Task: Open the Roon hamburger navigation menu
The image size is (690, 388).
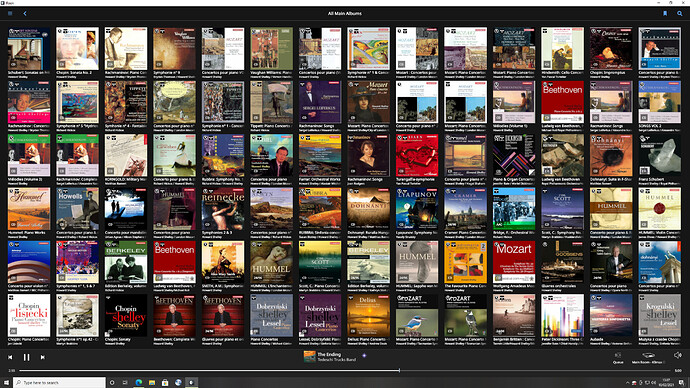Action: 10,13
